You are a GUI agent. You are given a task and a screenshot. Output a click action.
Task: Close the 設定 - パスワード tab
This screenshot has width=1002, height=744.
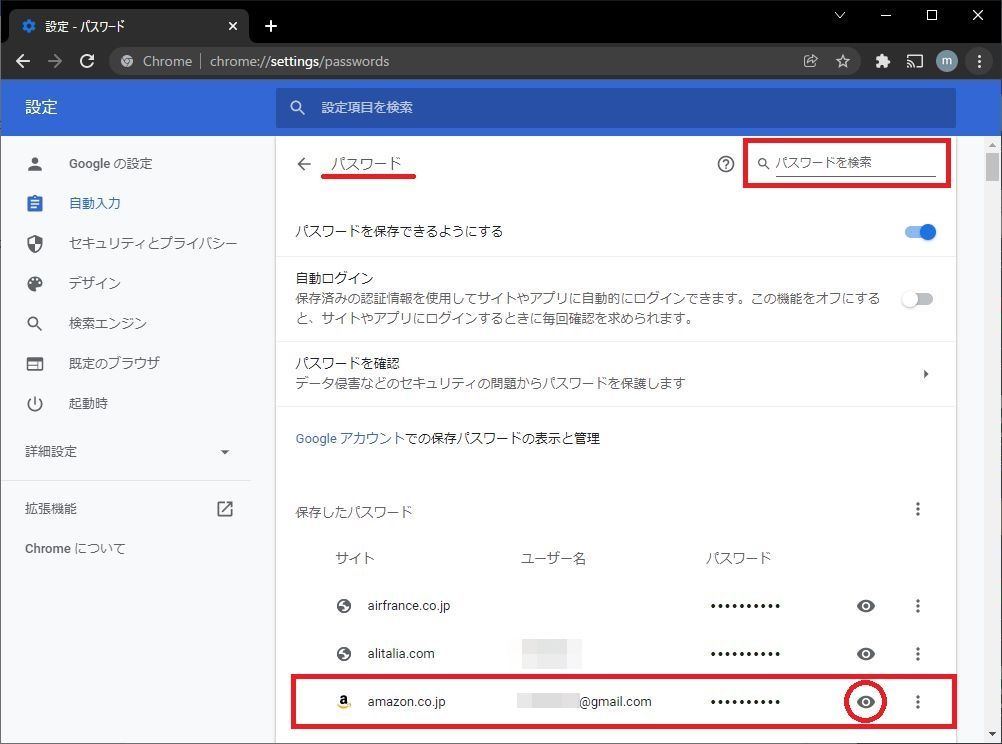[233, 26]
